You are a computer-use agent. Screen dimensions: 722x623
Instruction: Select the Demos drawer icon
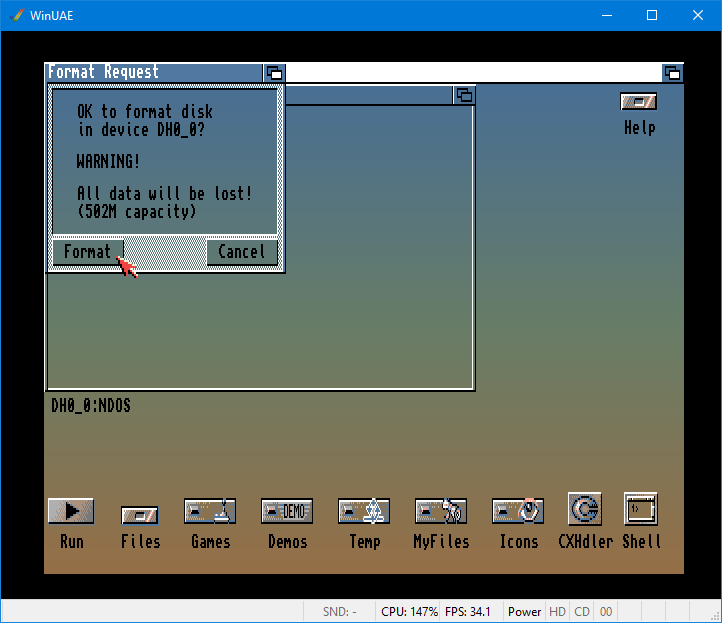pos(287,512)
